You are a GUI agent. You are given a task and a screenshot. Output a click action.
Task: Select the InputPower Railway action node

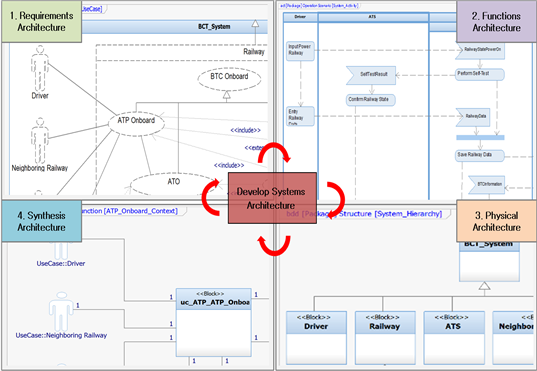click(x=300, y=51)
